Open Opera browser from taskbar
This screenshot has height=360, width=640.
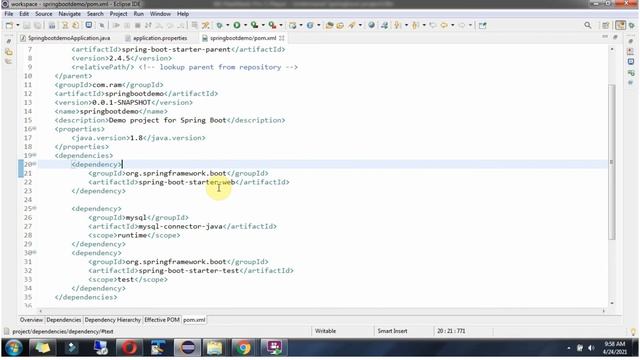click(x=129, y=348)
